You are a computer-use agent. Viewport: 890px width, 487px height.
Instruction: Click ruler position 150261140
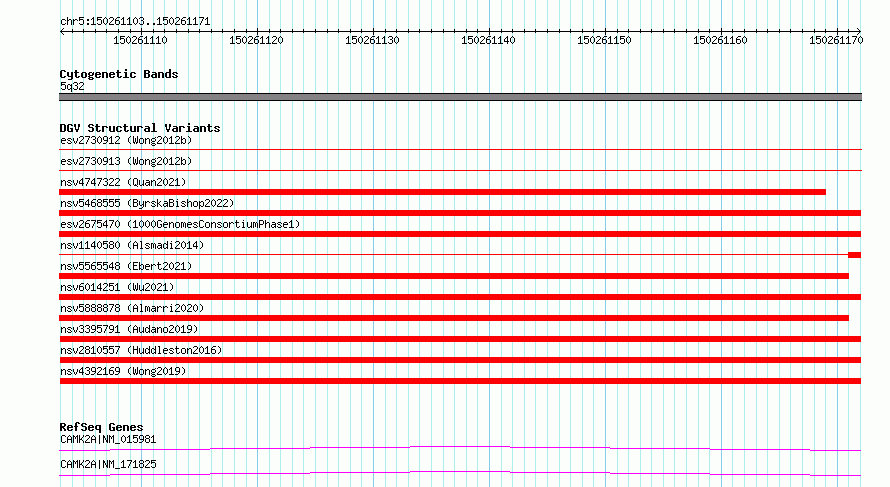click(488, 40)
